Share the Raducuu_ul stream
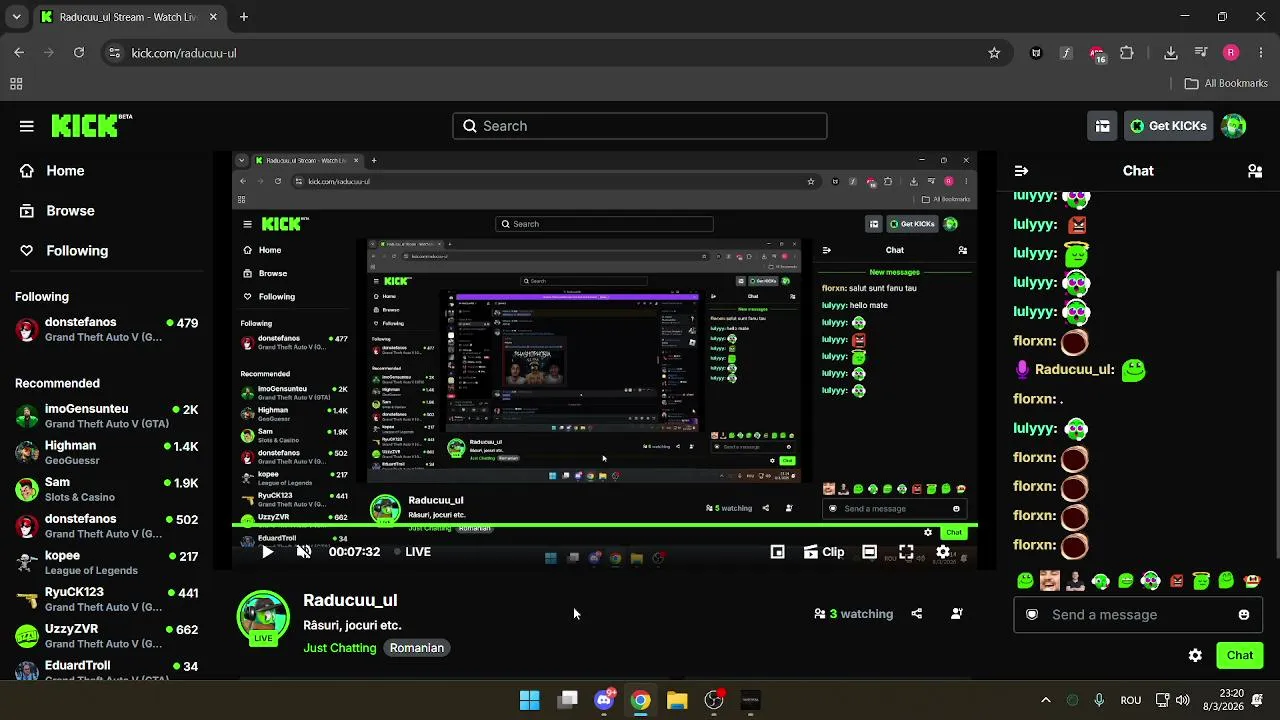The height and width of the screenshot is (720, 1280). click(x=917, y=614)
